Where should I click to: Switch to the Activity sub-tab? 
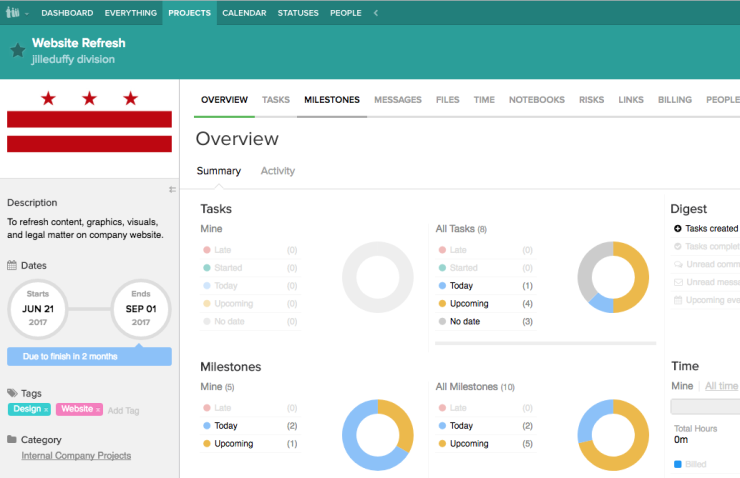pyautogui.click(x=277, y=171)
